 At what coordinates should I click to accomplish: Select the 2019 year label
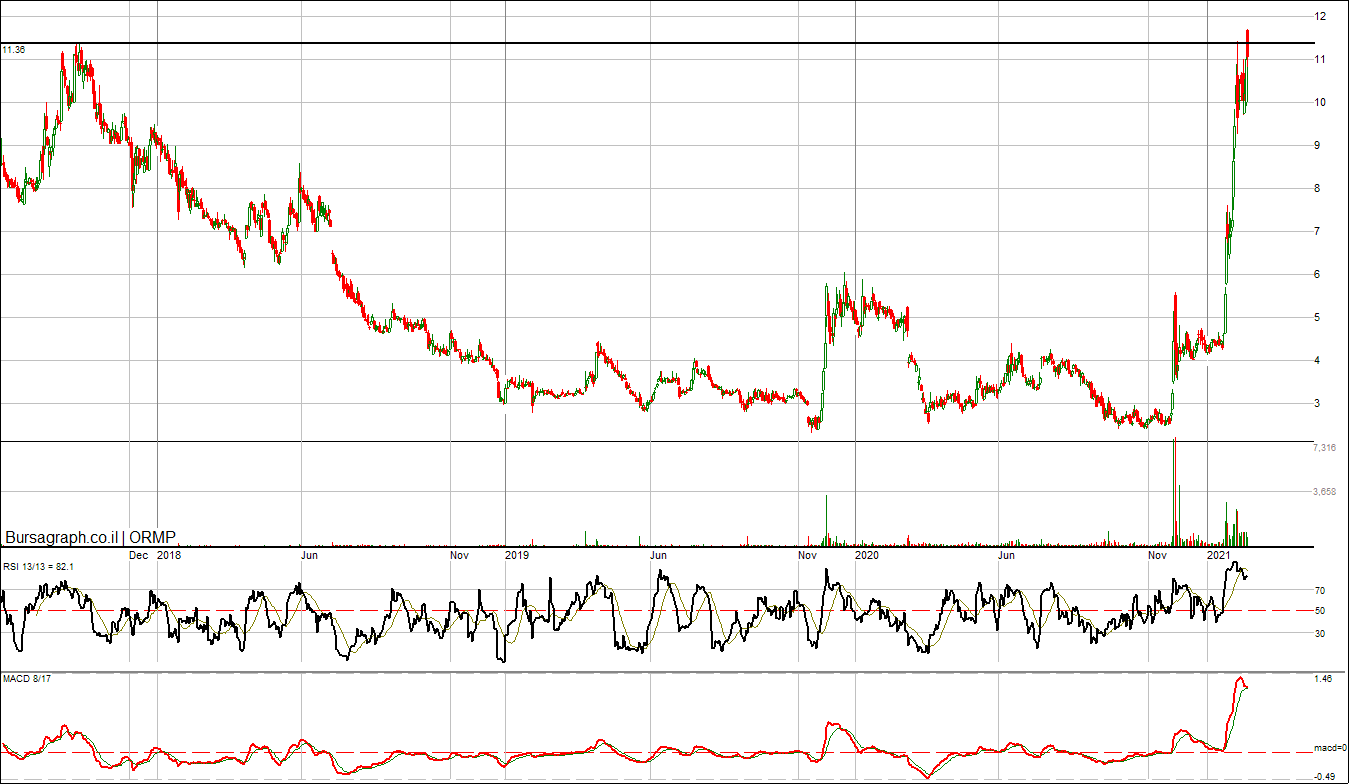517,554
